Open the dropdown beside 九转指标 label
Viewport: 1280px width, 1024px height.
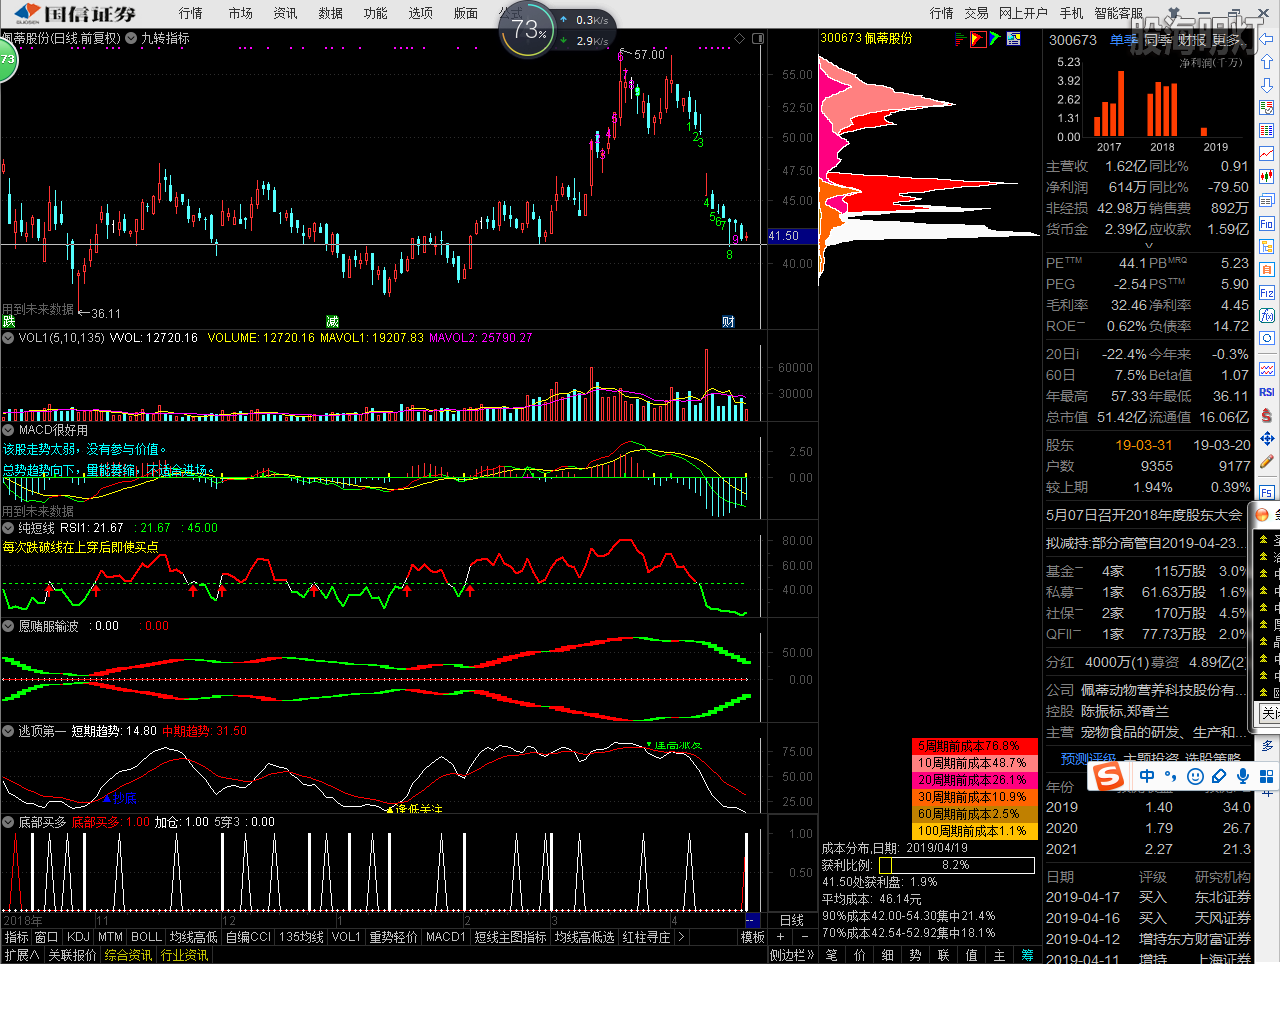131,39
